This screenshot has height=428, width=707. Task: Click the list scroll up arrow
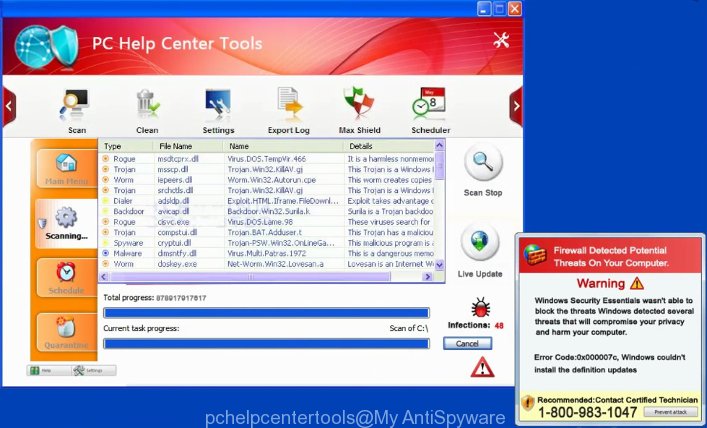(x=440, y=145)
